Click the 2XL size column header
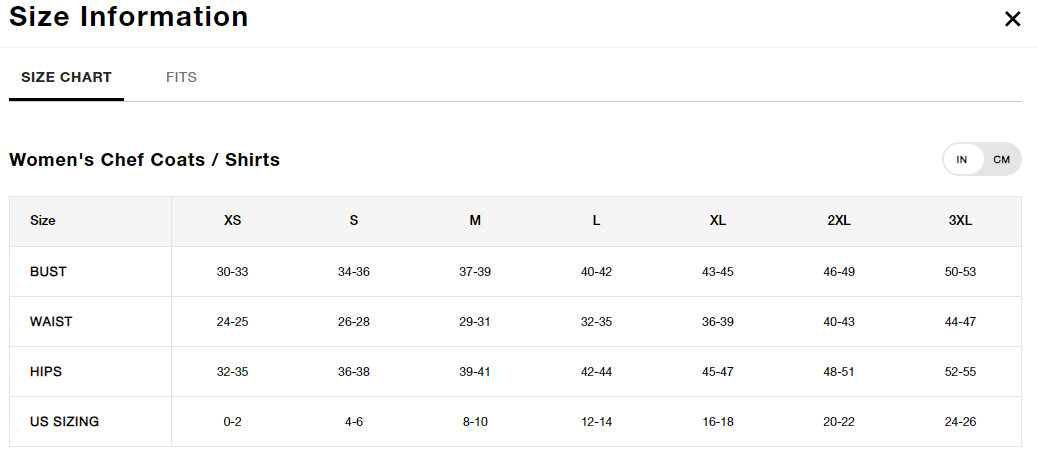This screenshot has height=461, width=1038. pos(839,221)
